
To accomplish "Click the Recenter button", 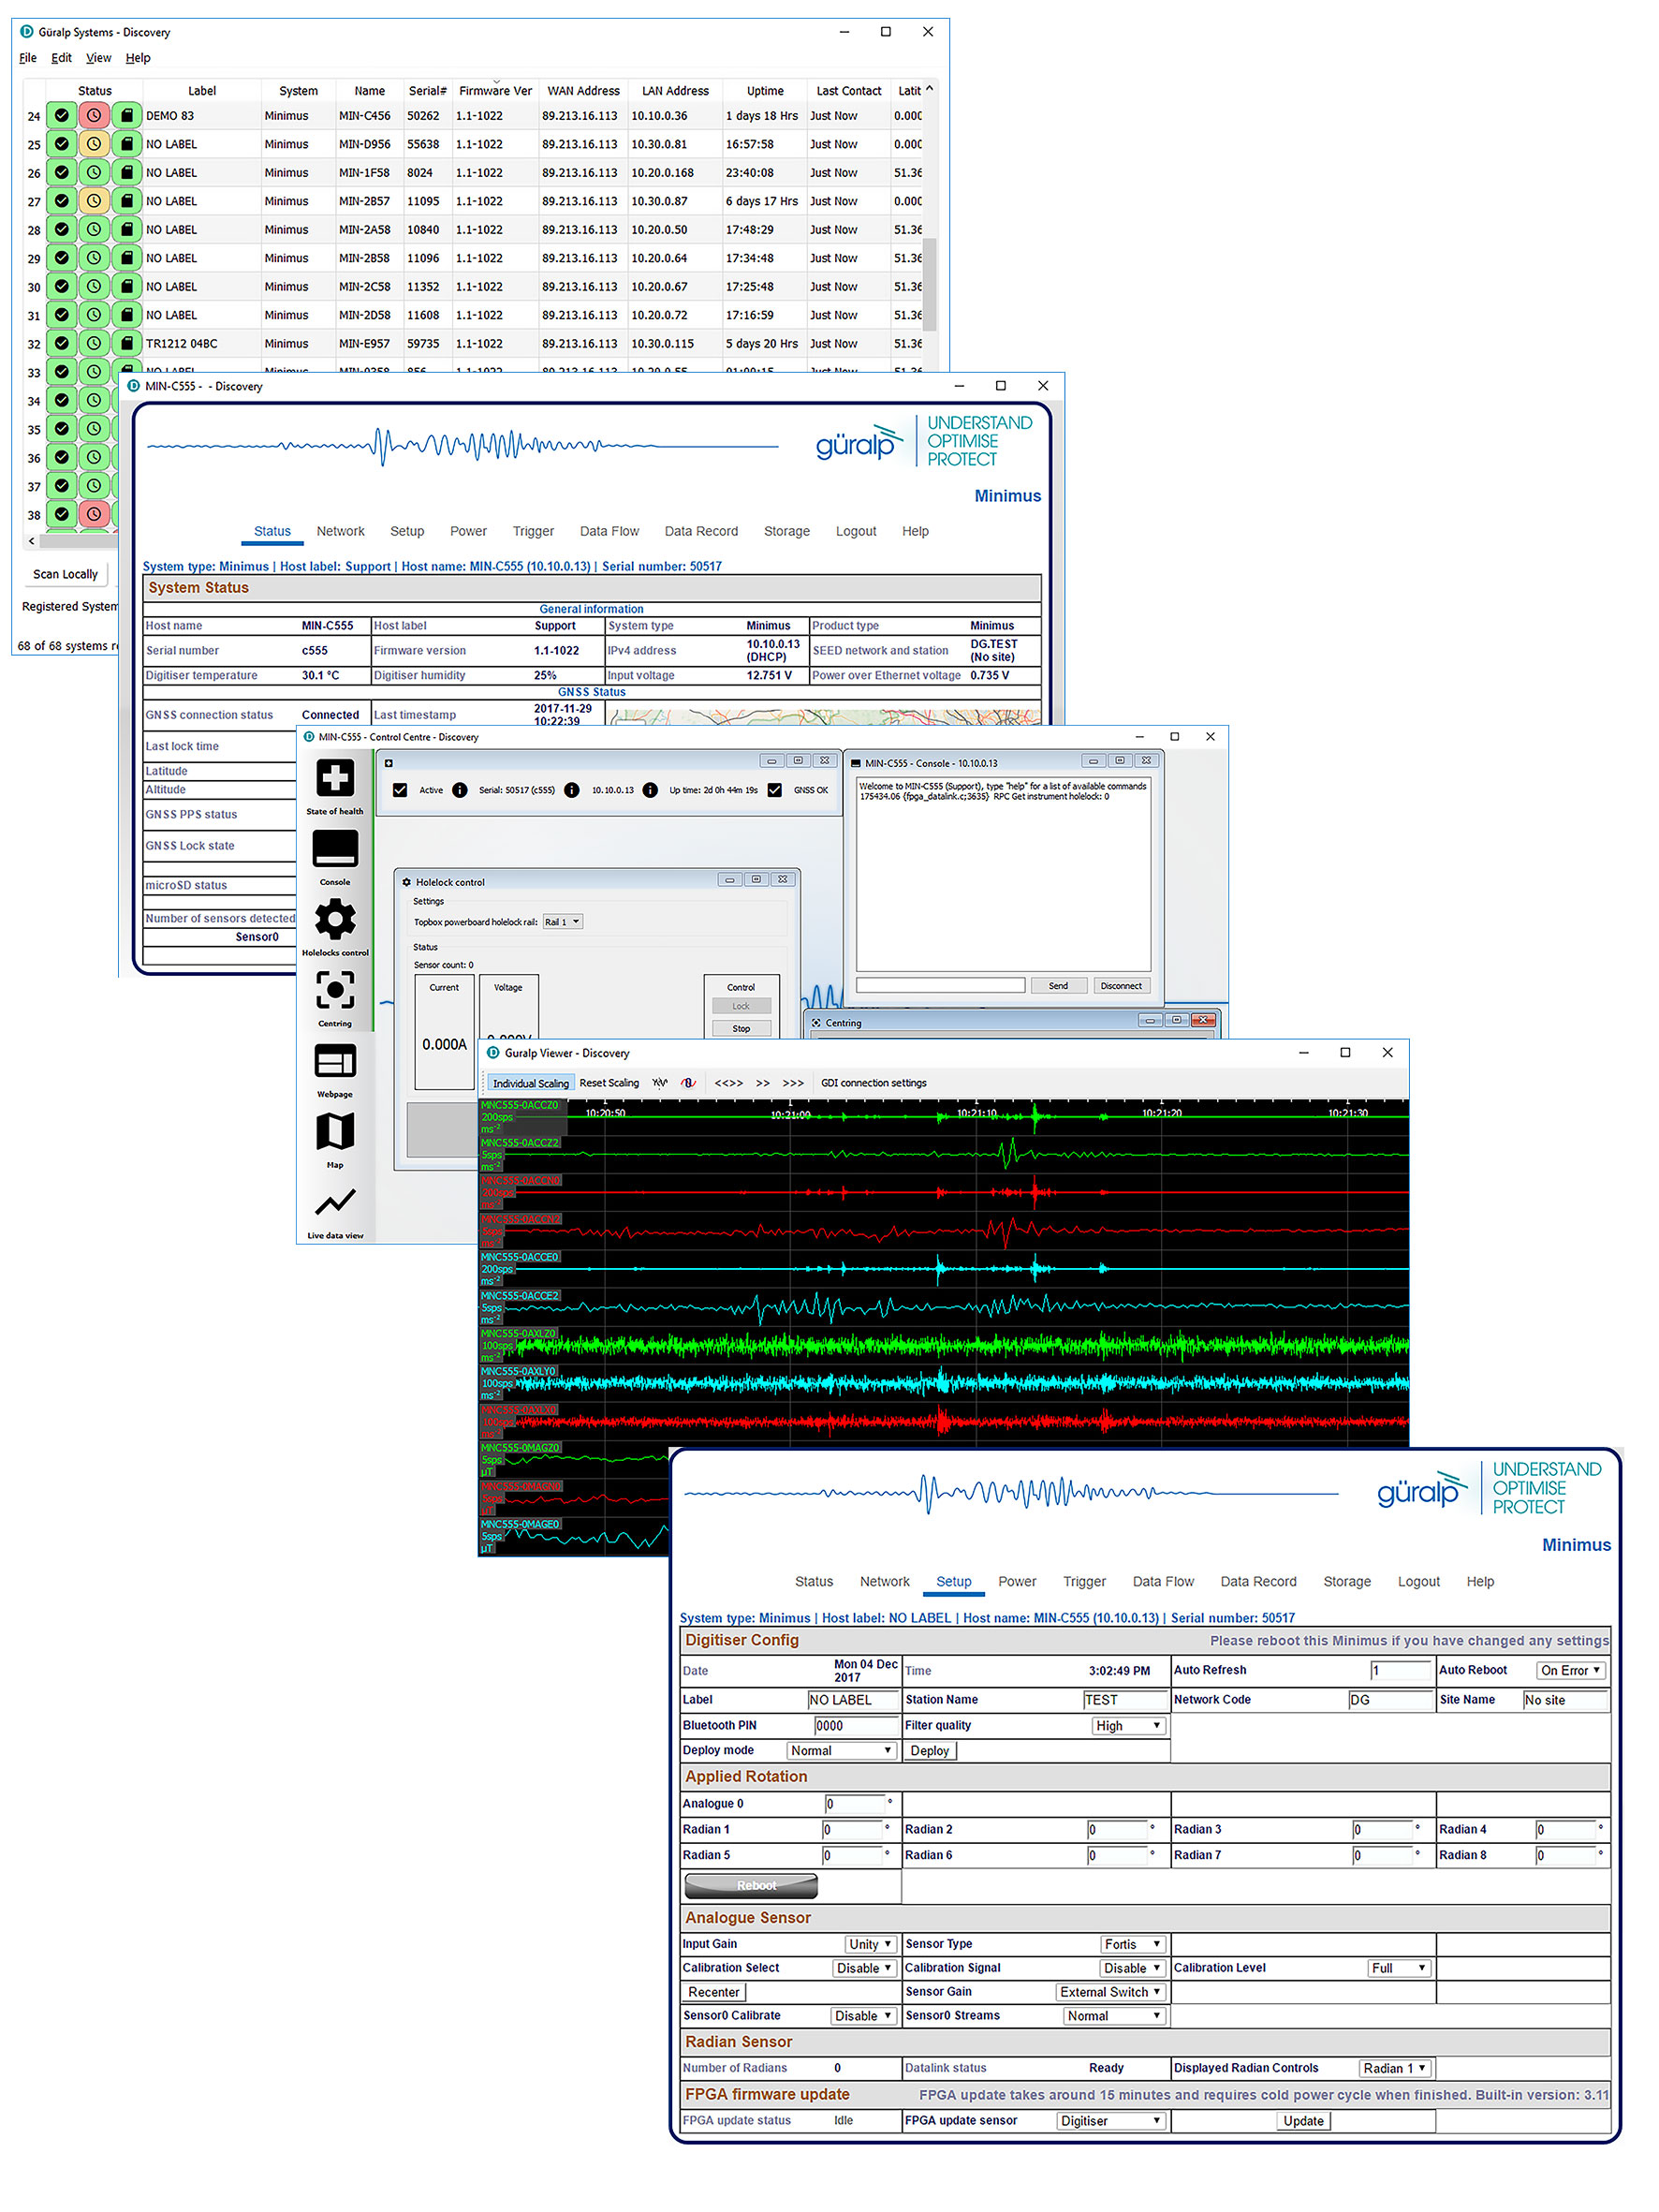I will click(713, 1993).
